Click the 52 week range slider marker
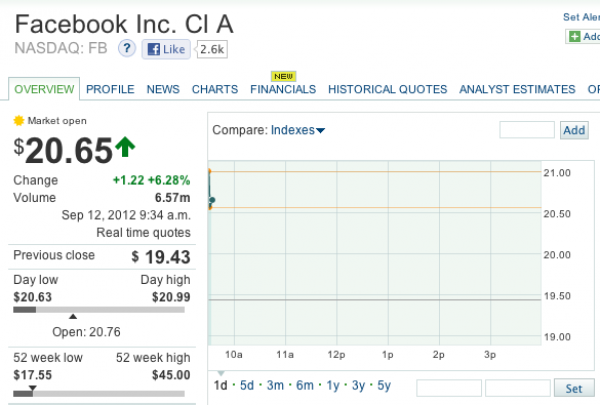The height and width of the screenshot is (405, 600). pyautogui.click(x=32, y=386)
